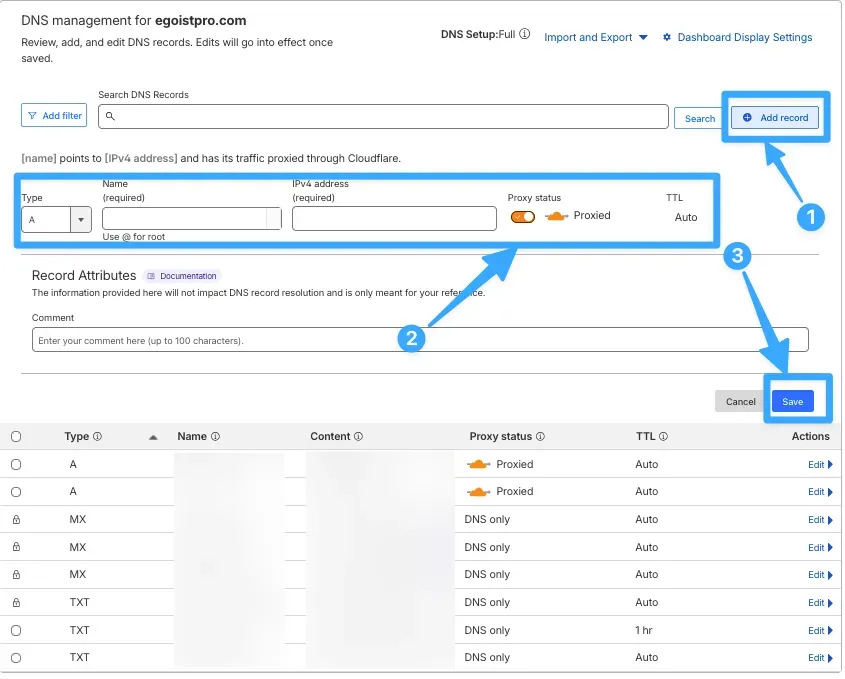Click the Add record button
This screenshot has height=679, width=845.
775,118
